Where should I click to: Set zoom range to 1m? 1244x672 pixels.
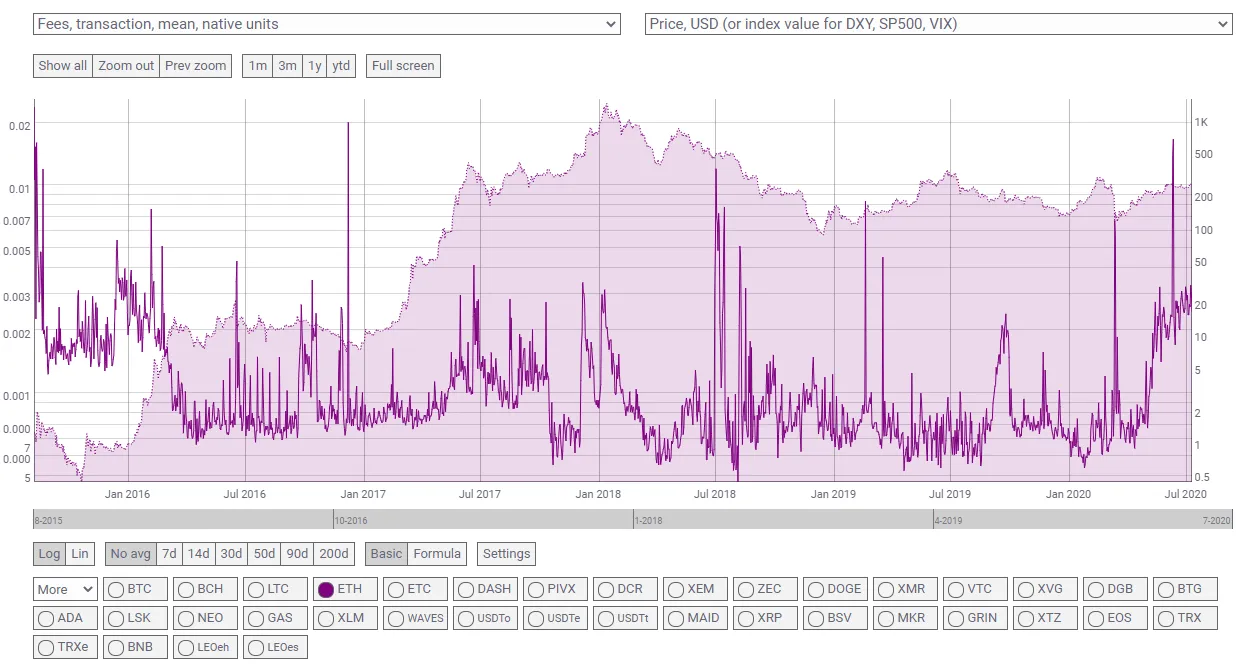coord(257,66)
